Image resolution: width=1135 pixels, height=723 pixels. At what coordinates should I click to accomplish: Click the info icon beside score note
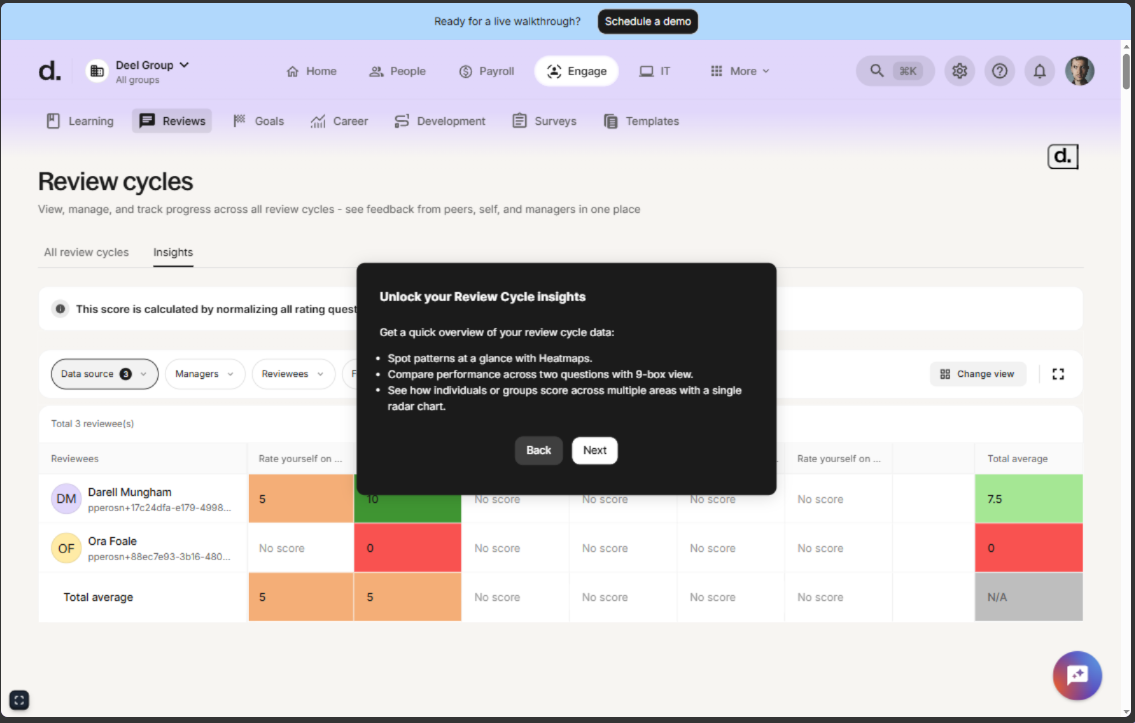click(60, 309)
